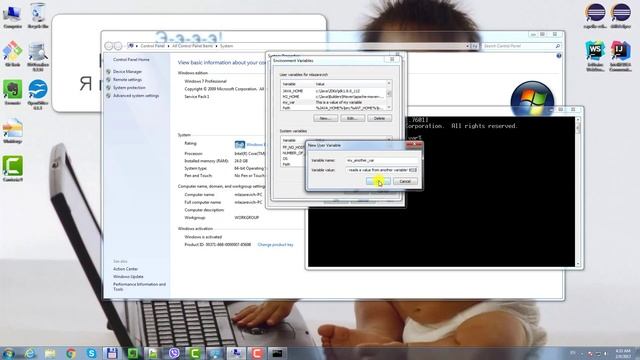Open the colorful four-square tools desktop shortcut
The height and width of the screenshot is (360, 640).
coord(12,54)
